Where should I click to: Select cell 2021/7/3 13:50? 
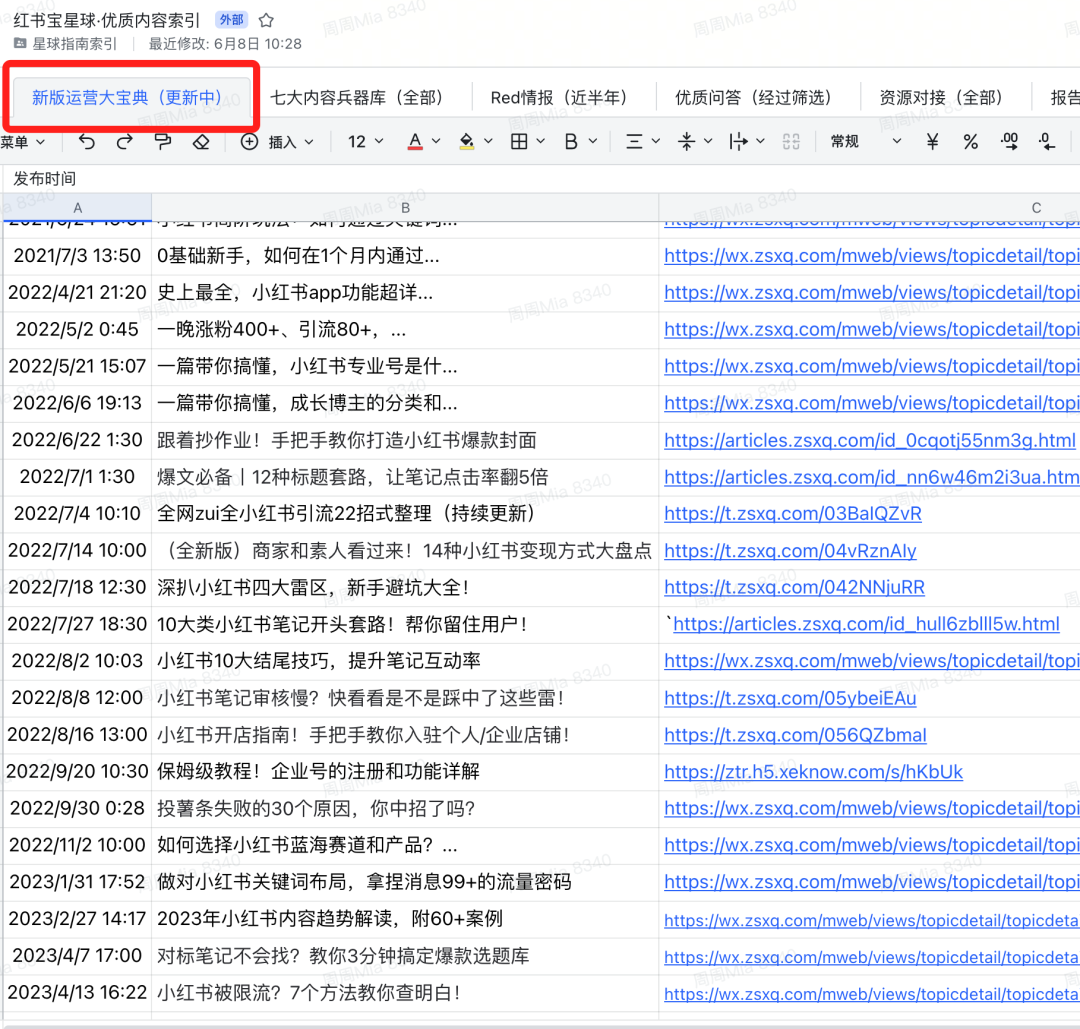[x=77, y=256]
